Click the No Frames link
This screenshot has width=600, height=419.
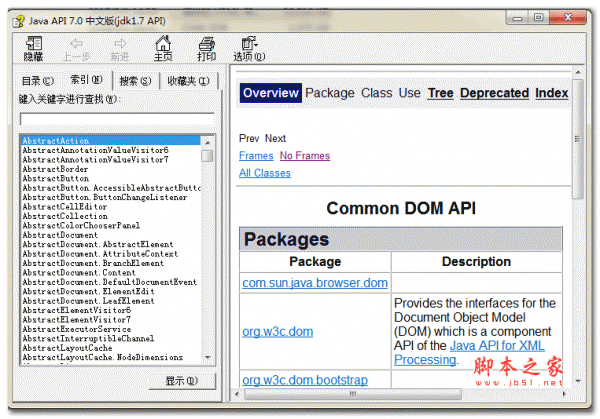point(305,156)
